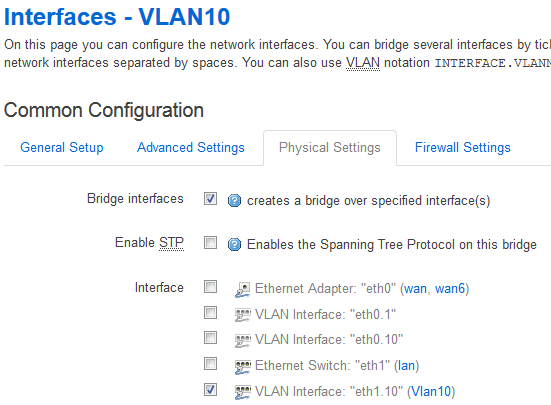Enable the STP checkbox
The width and height of the screenshot is (551, 405).
pos(210,242)
